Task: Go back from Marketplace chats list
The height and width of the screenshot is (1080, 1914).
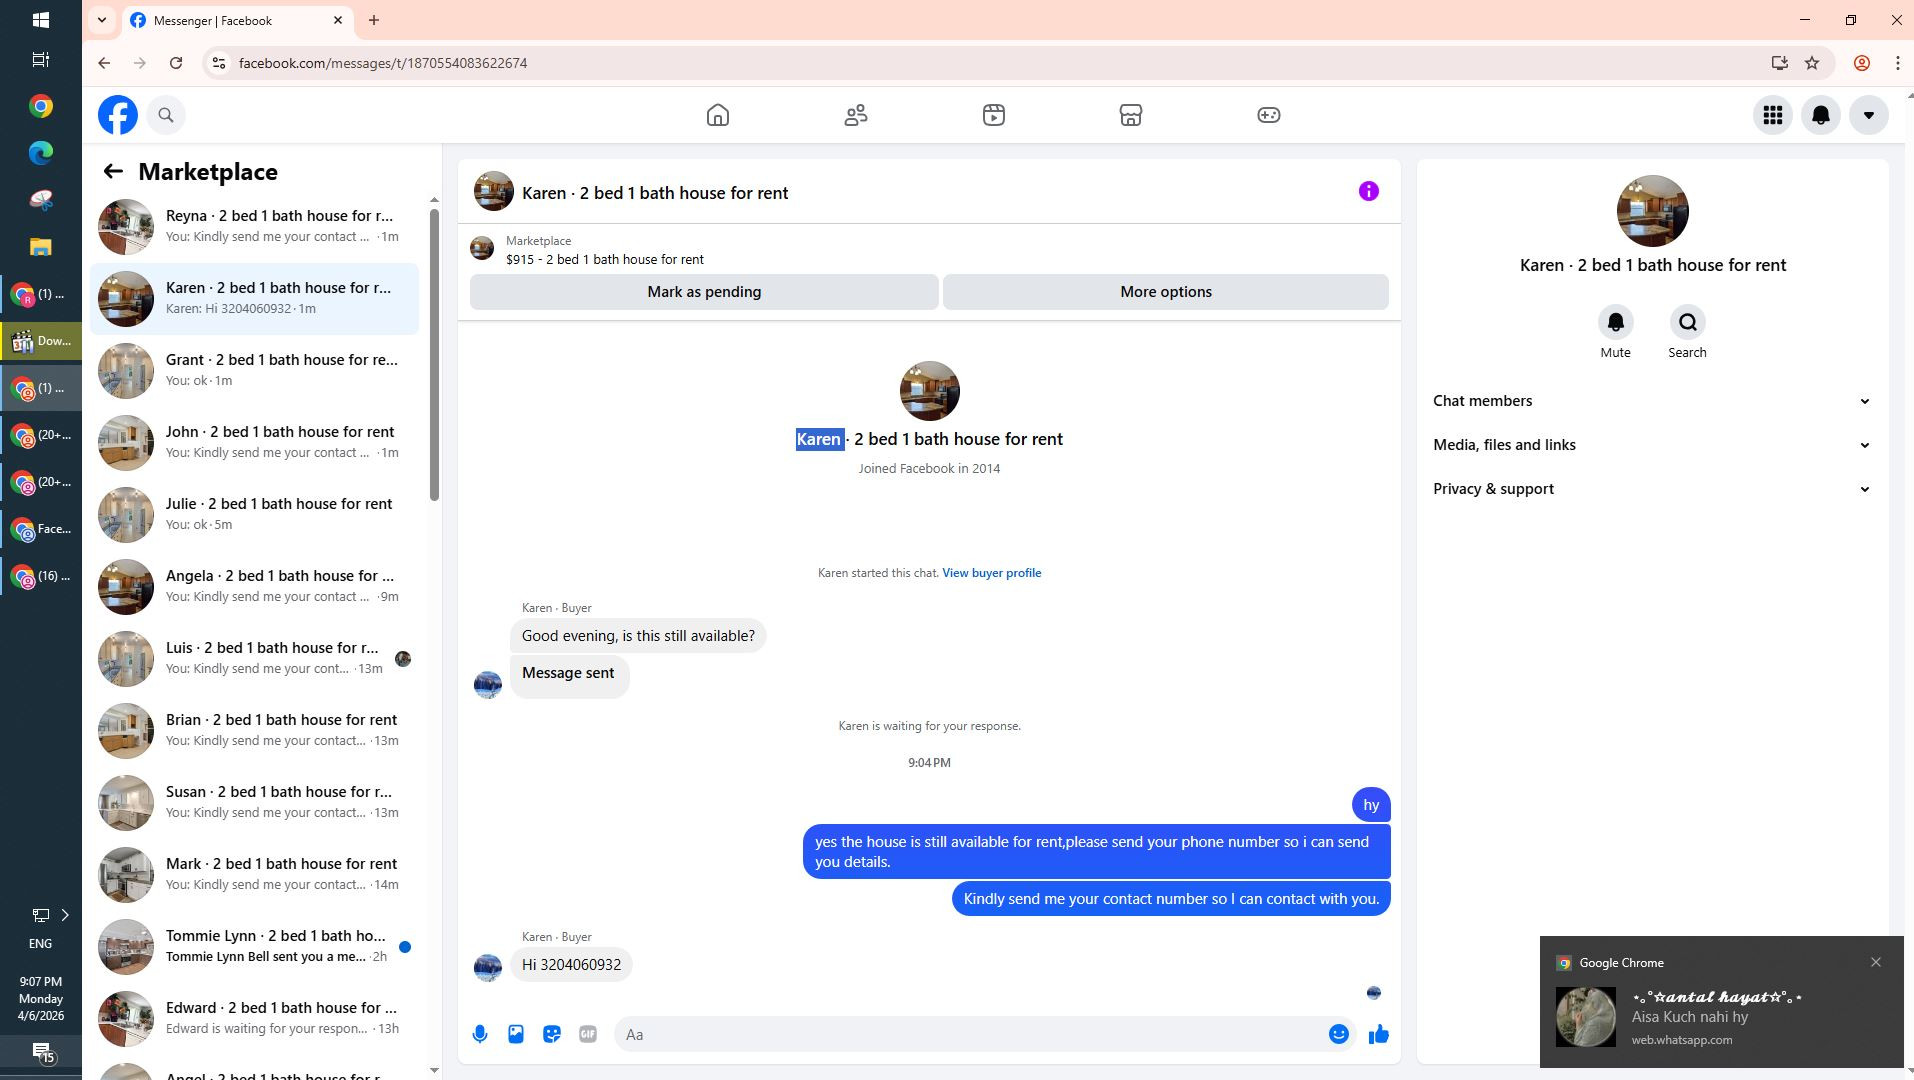Action: coord(113,172)
